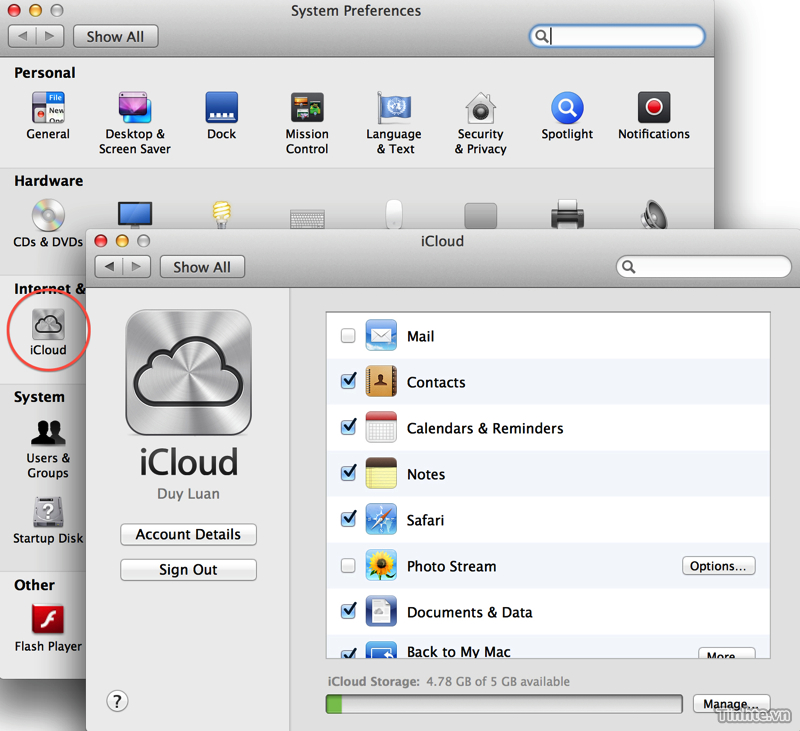Click the Documents & Data document icon
The height and width of the screenshot is (731, 800).
[381, 611]
